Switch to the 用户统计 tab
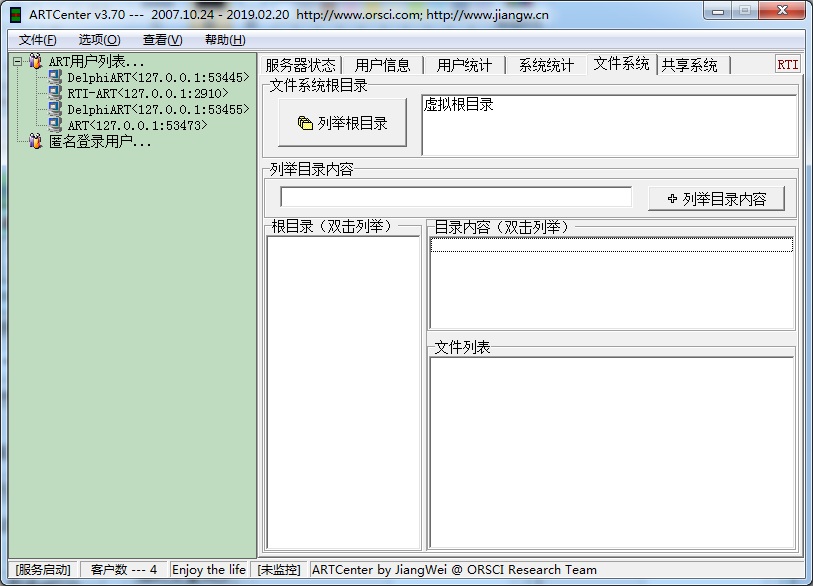This screenshot has width=813, height=586. coord(464,65)
